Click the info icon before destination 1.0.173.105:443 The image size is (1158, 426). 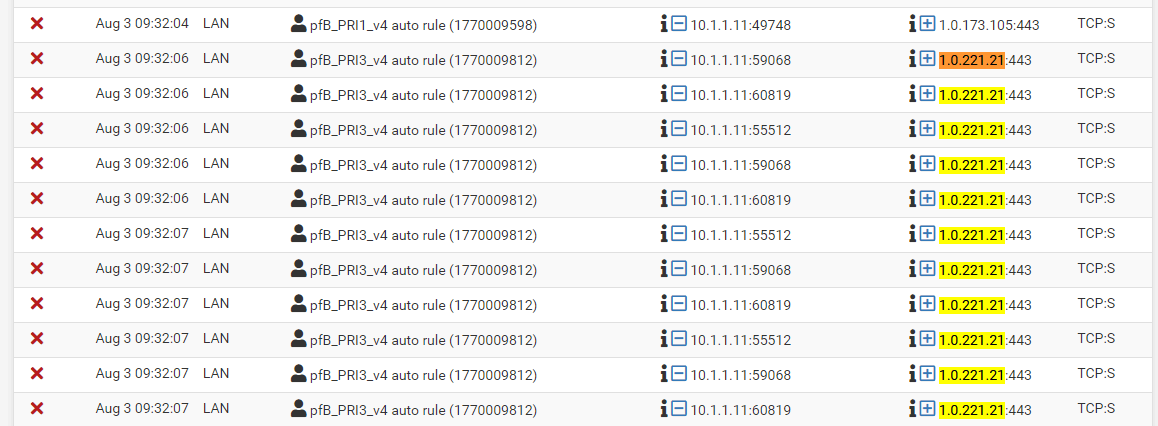[x=912, y=23]
